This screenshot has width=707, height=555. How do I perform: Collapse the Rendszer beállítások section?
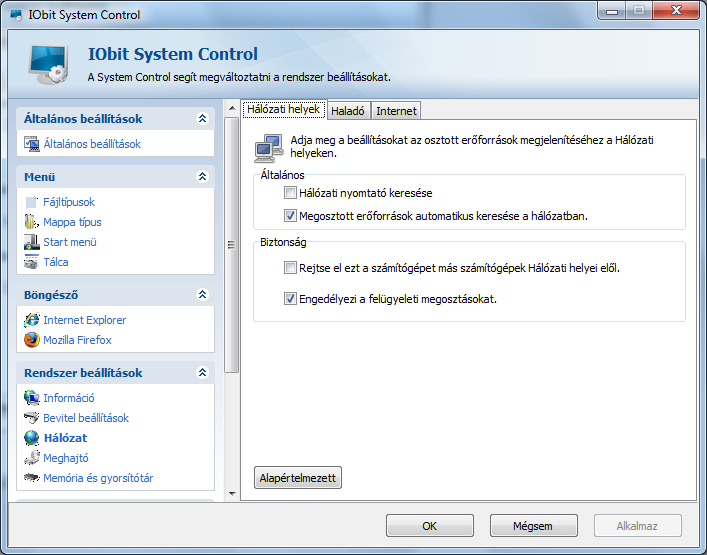pyautogui.click(x=202, y=372)
